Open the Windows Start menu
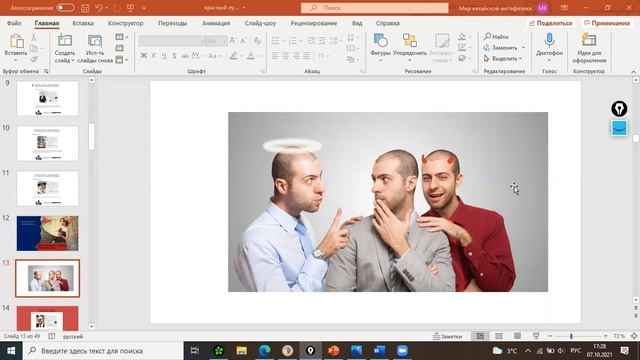The width and height of the screenshot is (640, 360). 11,351
